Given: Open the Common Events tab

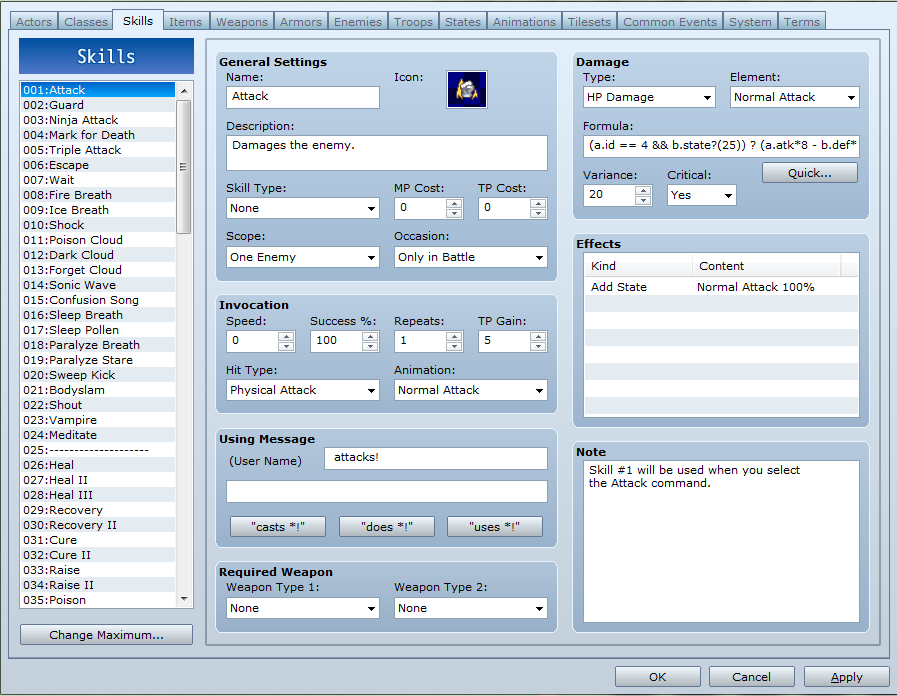Looking at the screenshot, I should 670,22.
